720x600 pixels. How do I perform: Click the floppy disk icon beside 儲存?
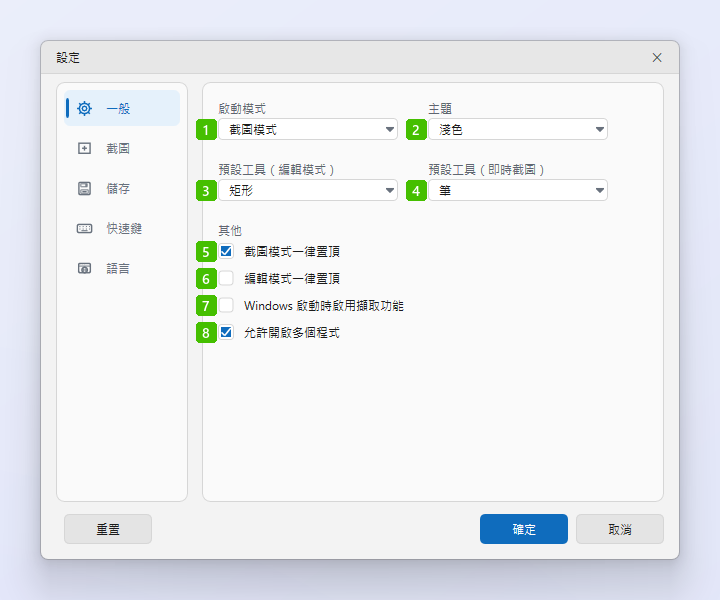[x=84, y=188]
